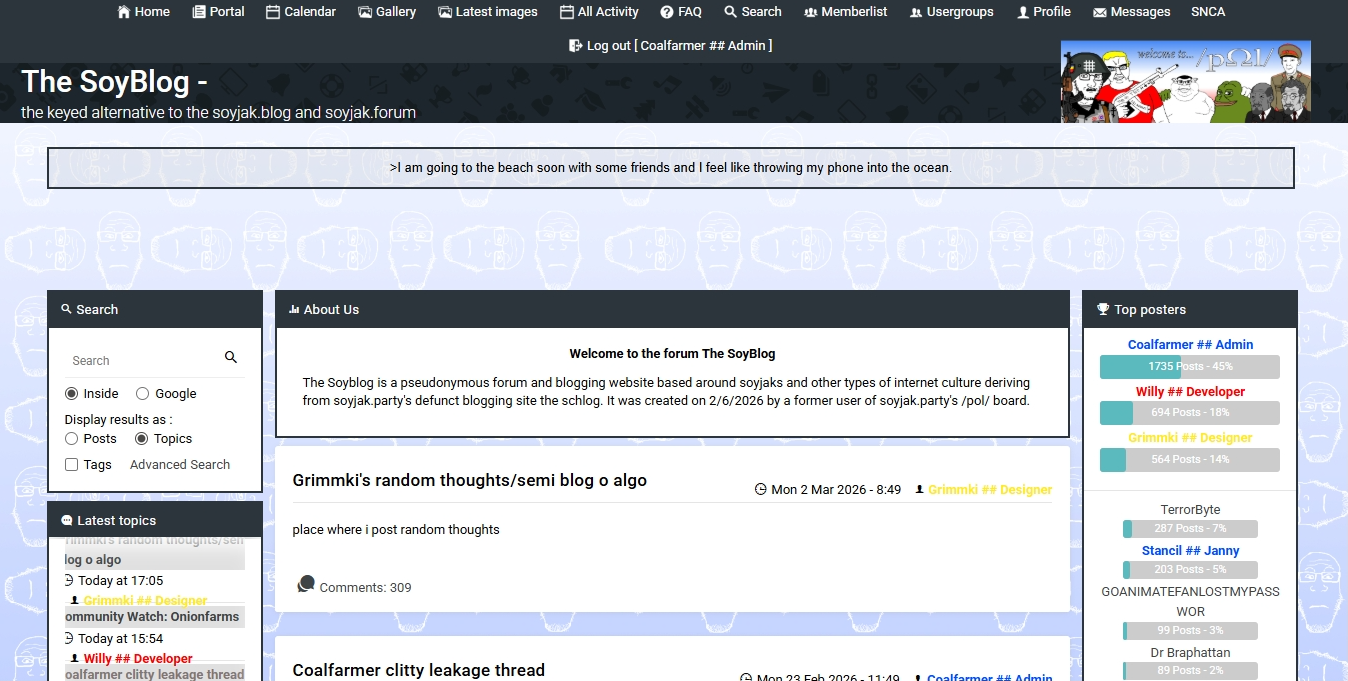The image size is (1348, 681).
Task: Open Grimmki's random thoughts topic title
Action: coord(469,481)
